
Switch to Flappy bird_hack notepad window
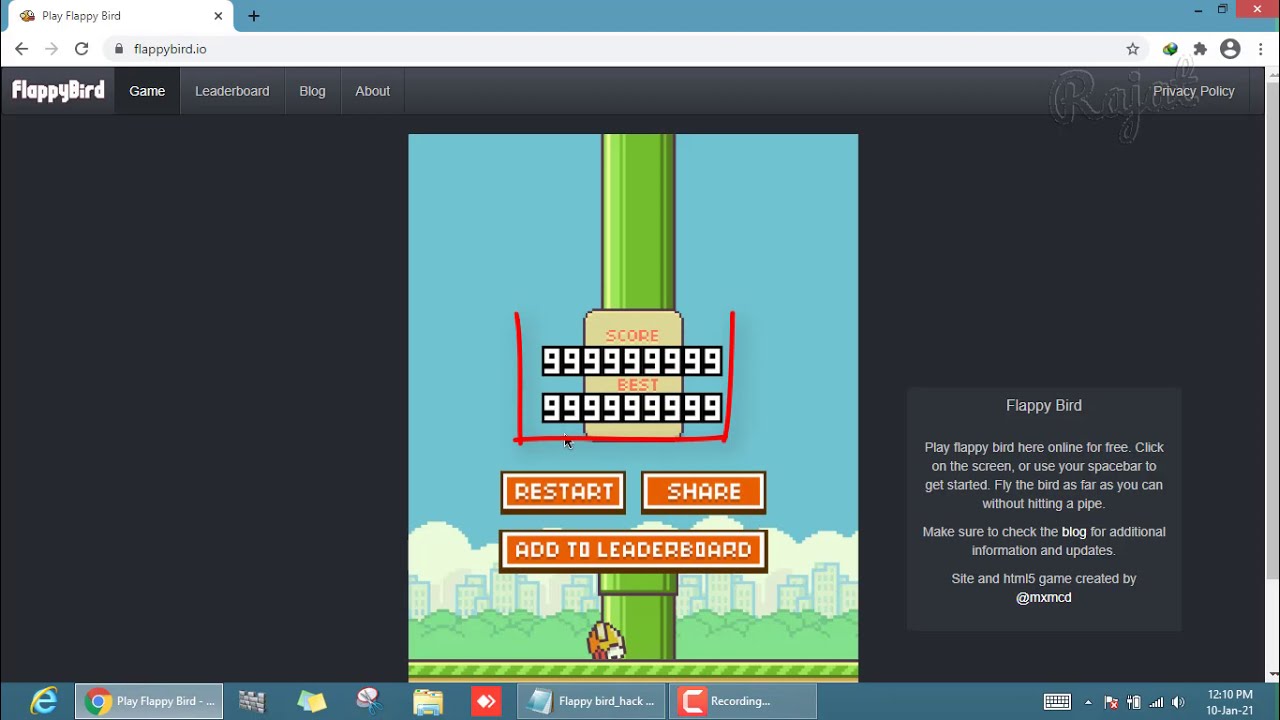[x=592, y=701]
